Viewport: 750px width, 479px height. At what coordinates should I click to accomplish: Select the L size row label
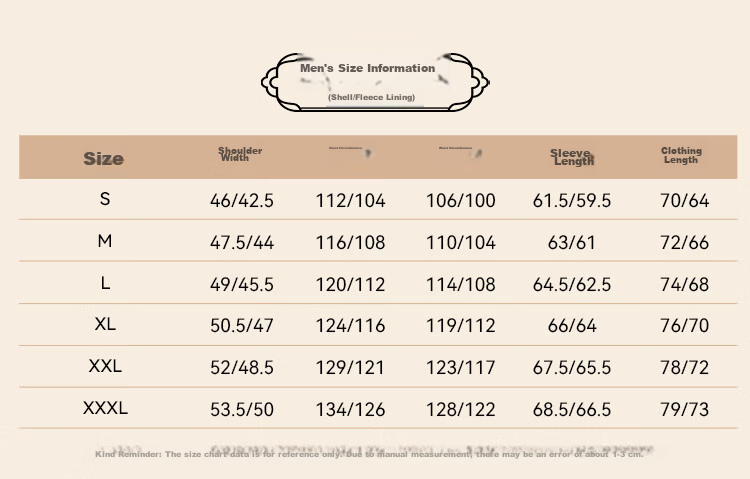(105, 283)
